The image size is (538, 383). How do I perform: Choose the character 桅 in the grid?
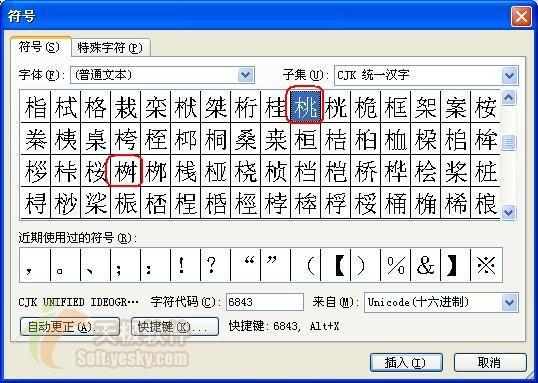coord(366,106)
